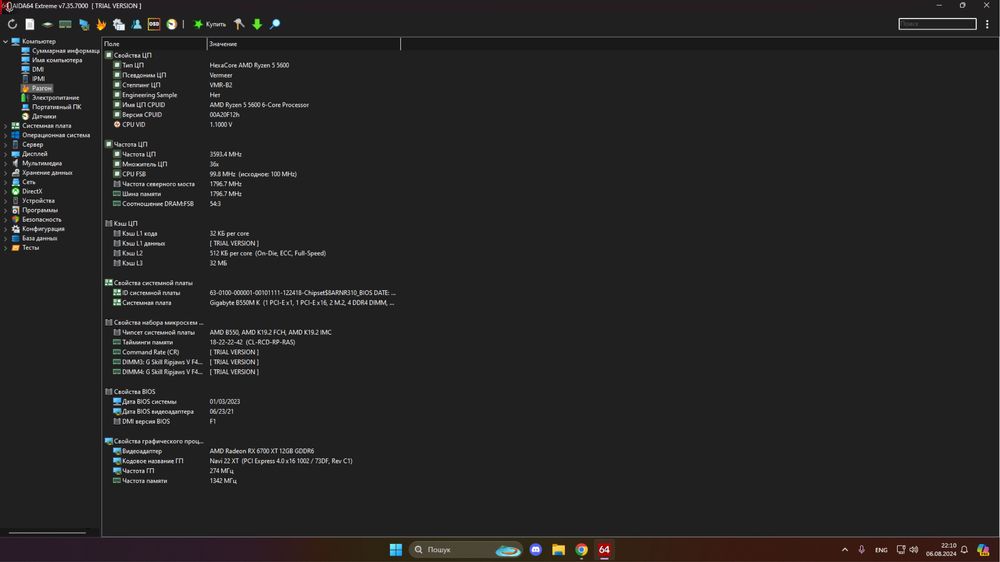Select Имя компьютера in the tree
This screenshot has height=562, width=1000.
coord(57,60)
